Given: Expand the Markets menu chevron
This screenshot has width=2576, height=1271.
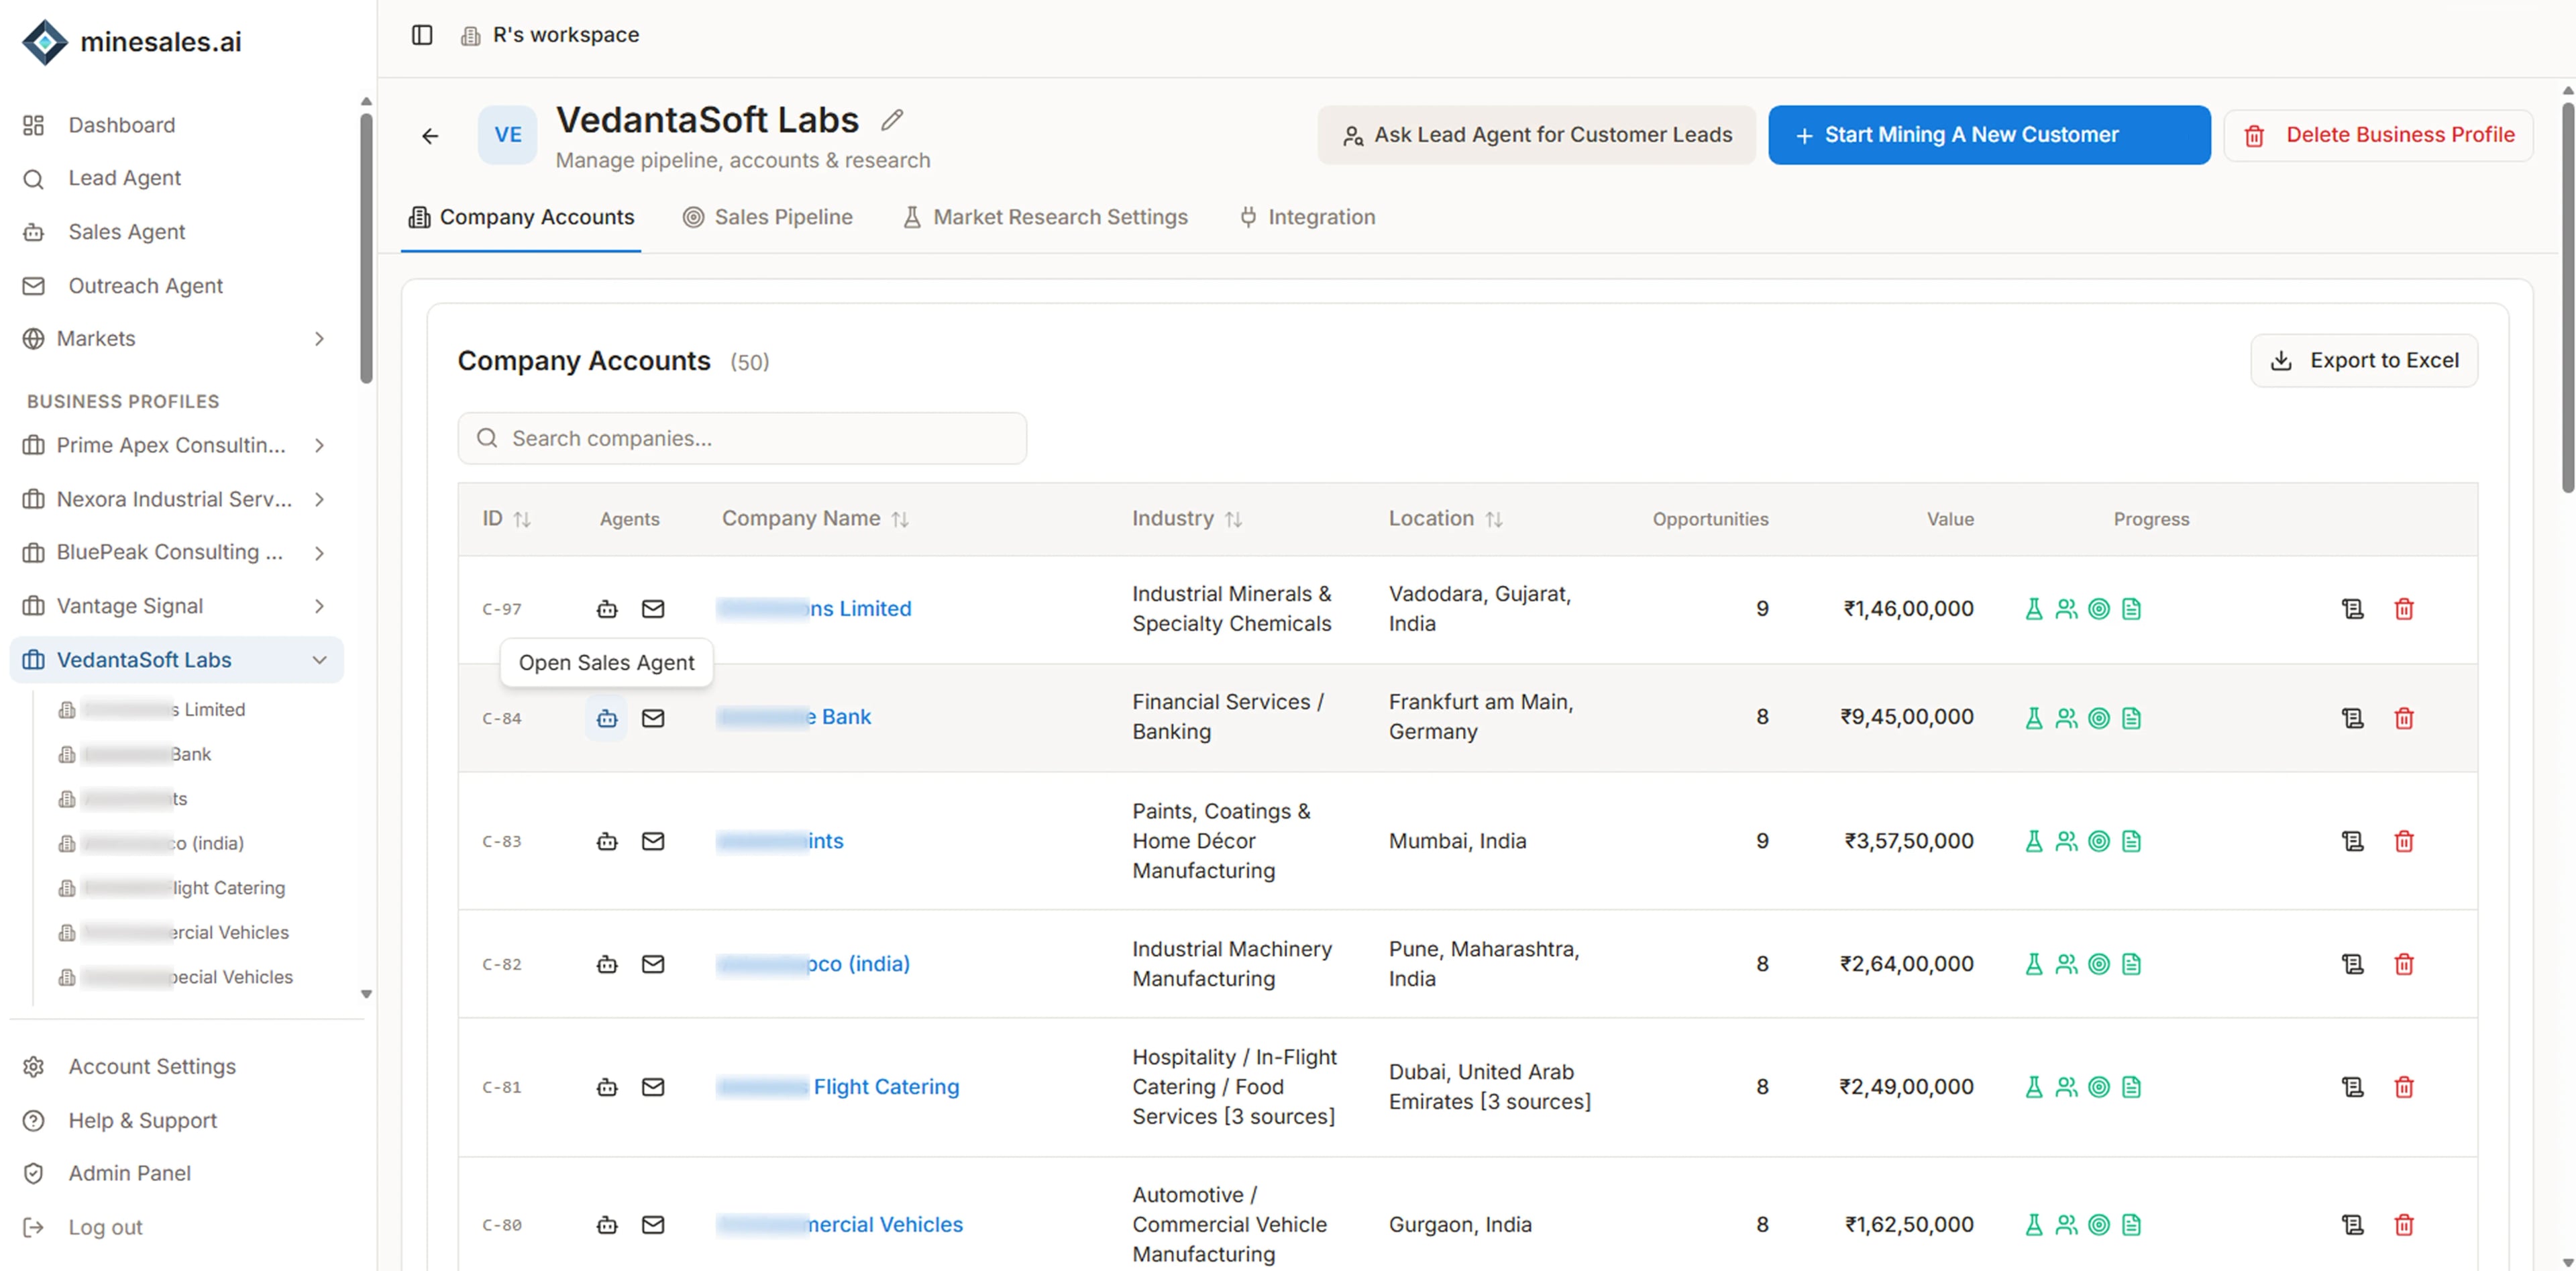Looking at the screenshot, I should tap(319, 339).
